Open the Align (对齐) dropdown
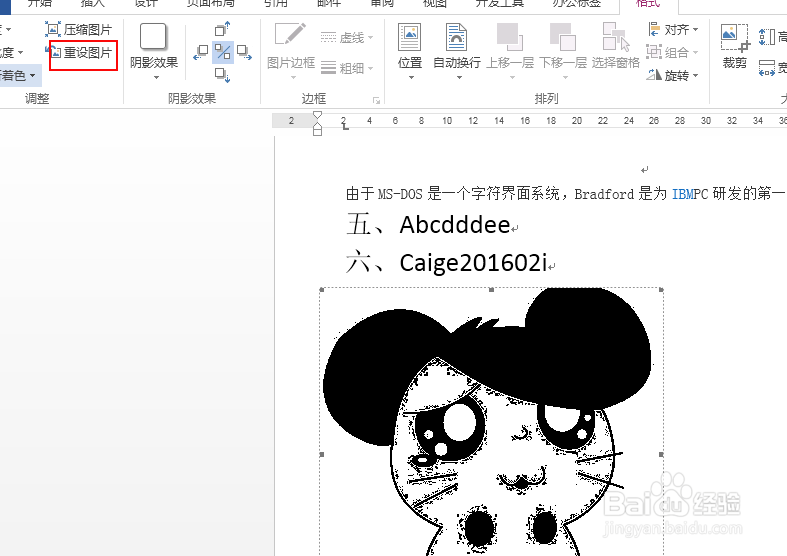The height and width of the screenshot is (556, 787). click(x=673, y=30)
